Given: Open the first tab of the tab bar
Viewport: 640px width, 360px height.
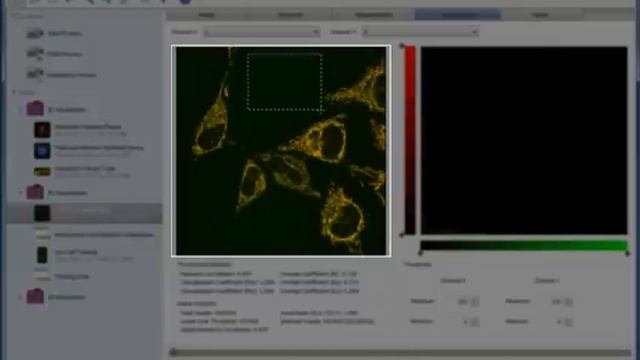Looking at the screenshot, I should 207,15.
